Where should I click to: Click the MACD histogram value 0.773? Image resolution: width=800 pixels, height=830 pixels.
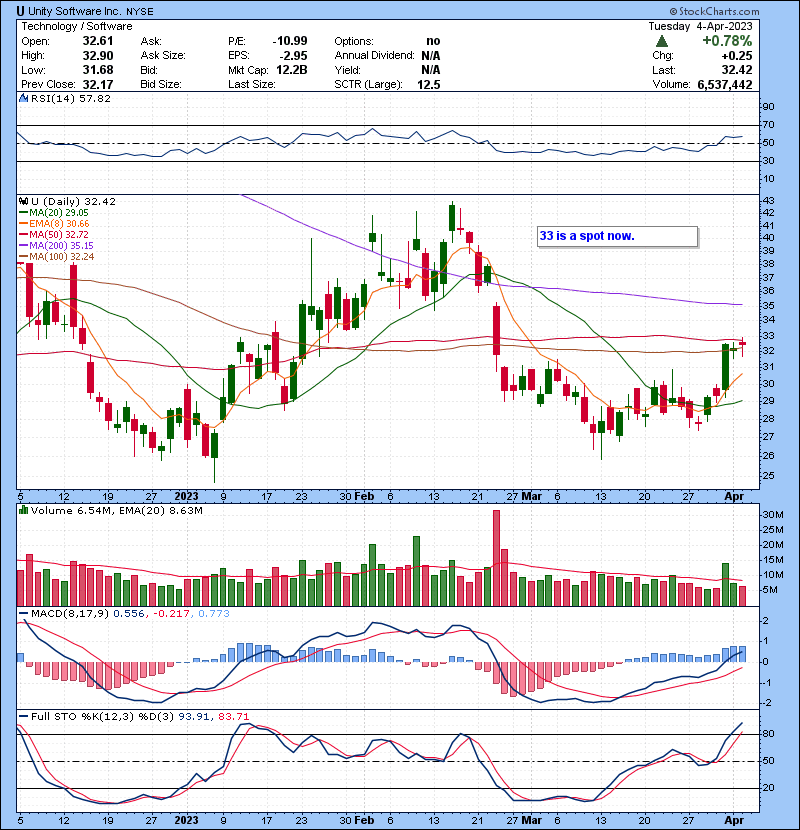click(213, 614)
